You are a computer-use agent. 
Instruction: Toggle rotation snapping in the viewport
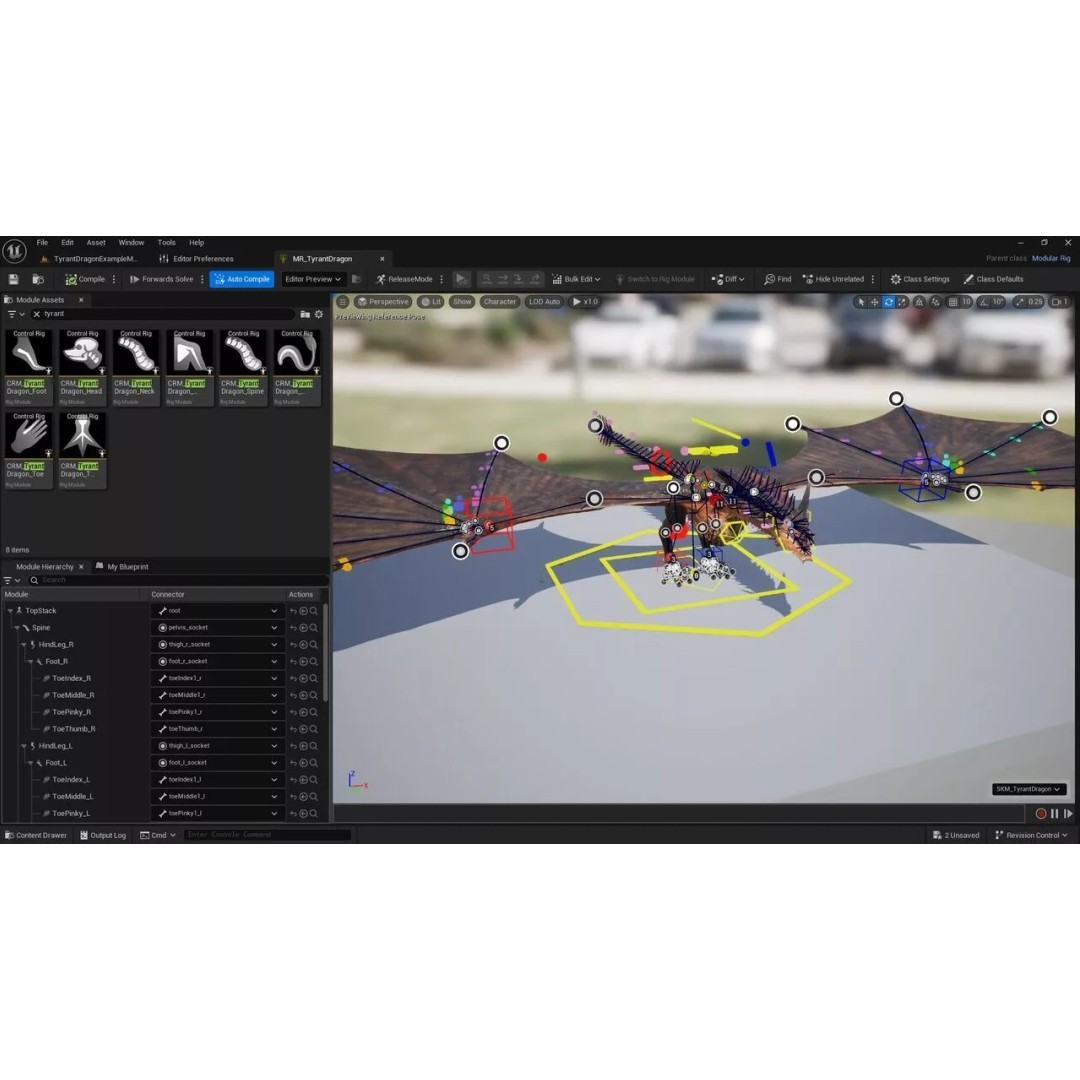(983, 302)
